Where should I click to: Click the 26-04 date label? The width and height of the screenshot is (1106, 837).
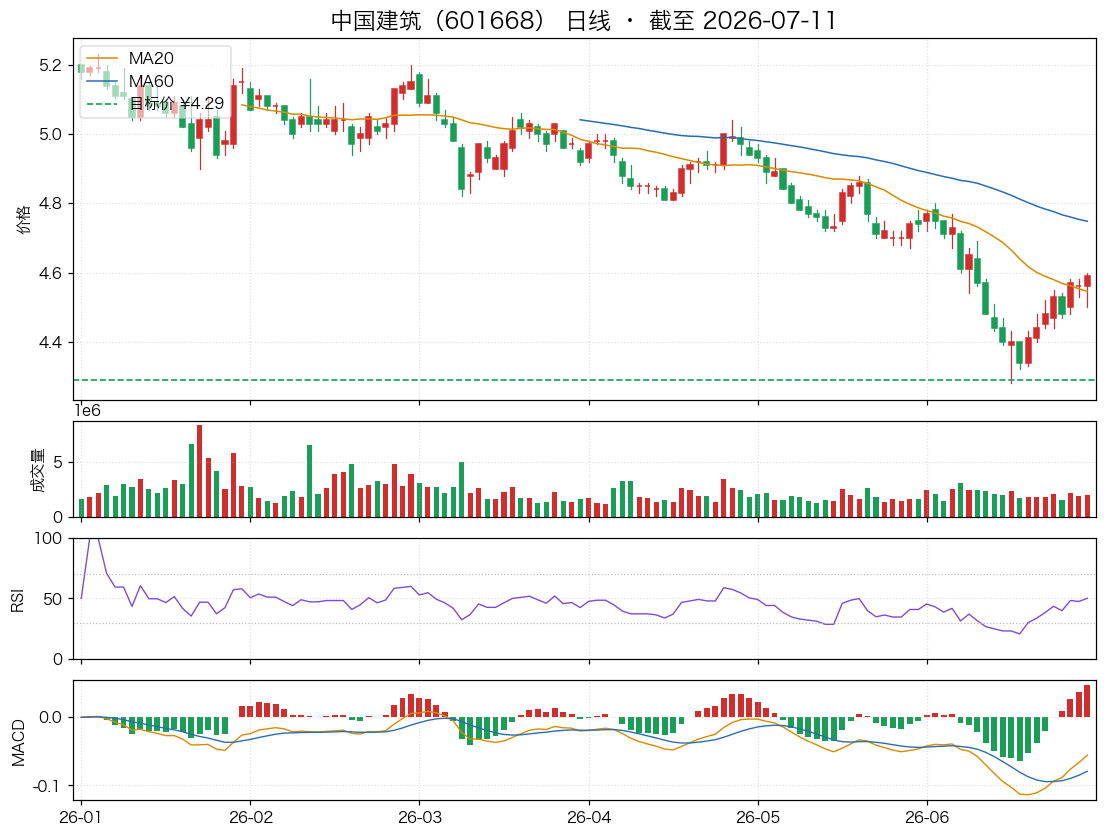(x=589, y=817)
